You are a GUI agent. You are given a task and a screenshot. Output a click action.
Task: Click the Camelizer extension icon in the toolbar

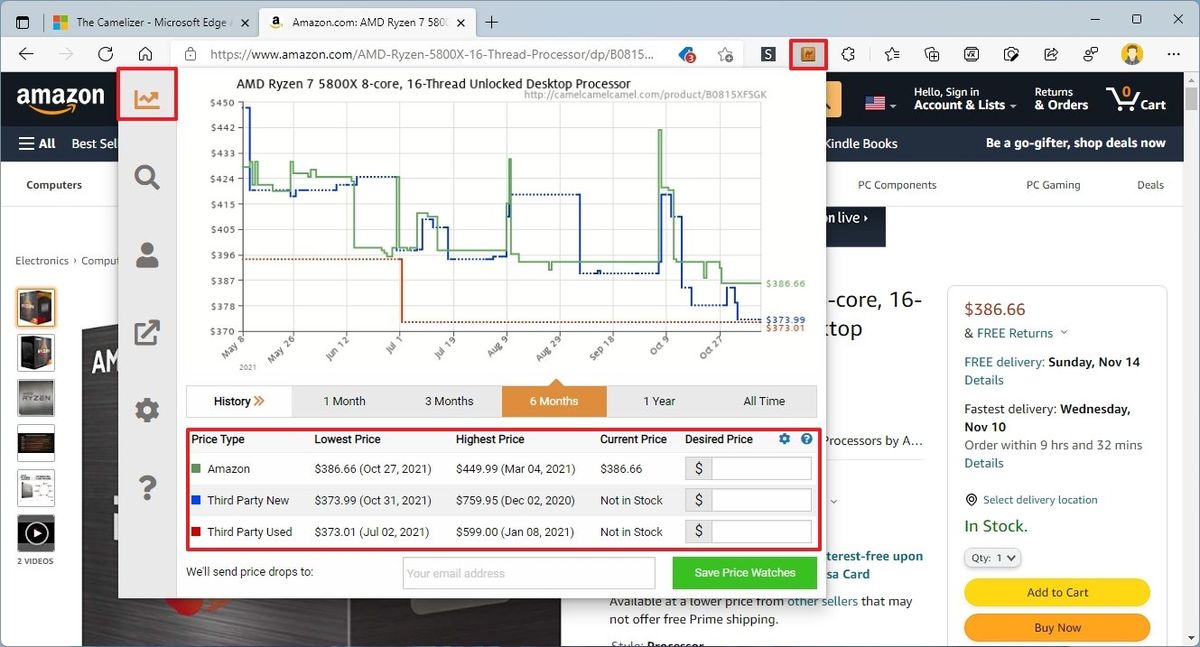(807, 54)
